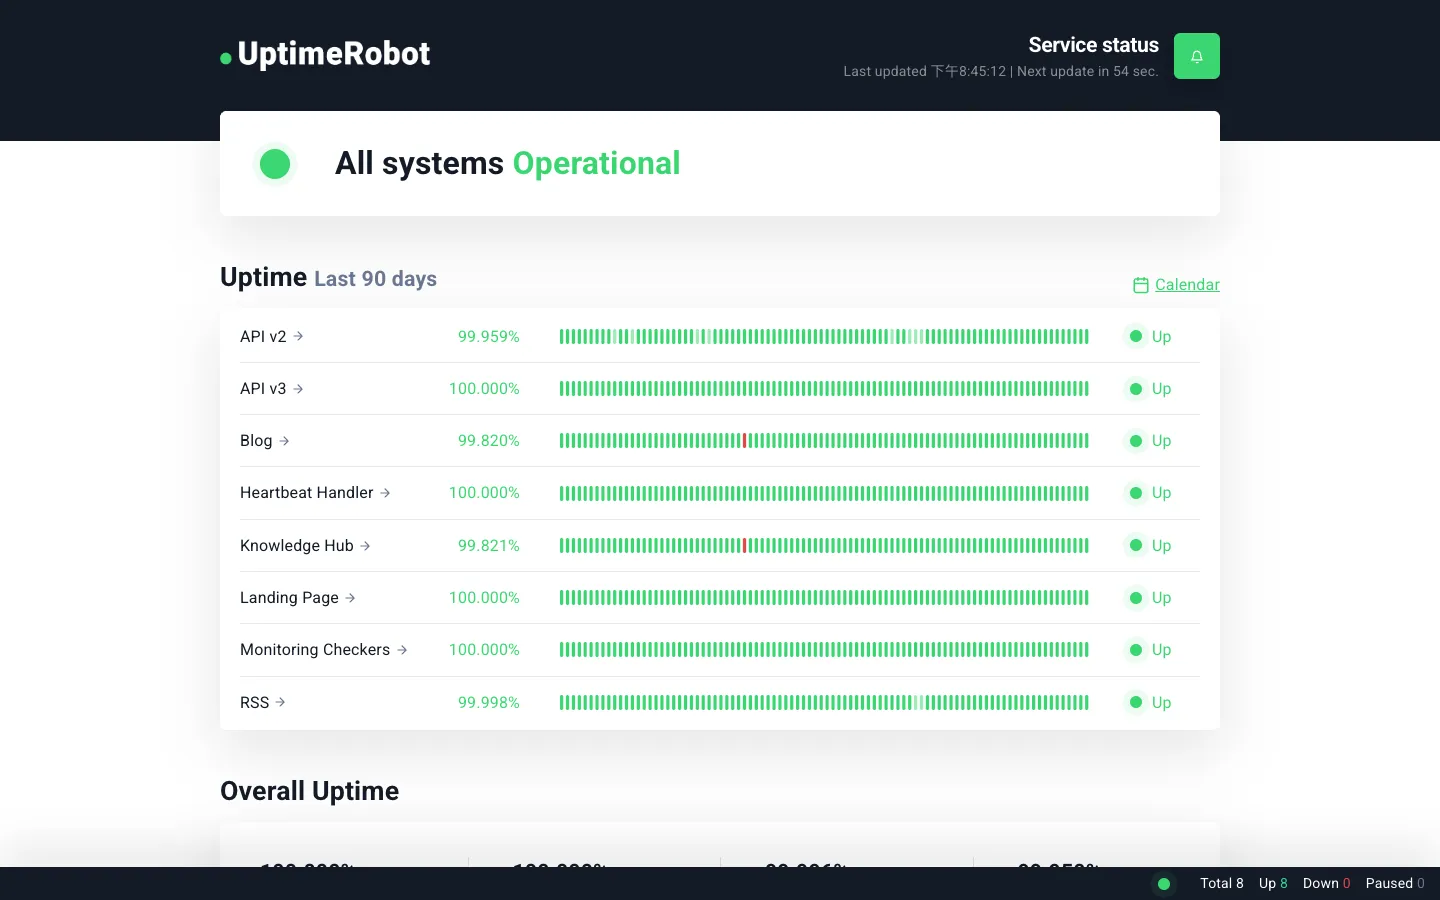Open the Heartbeat Handler monitor

(x=307, y=493)
